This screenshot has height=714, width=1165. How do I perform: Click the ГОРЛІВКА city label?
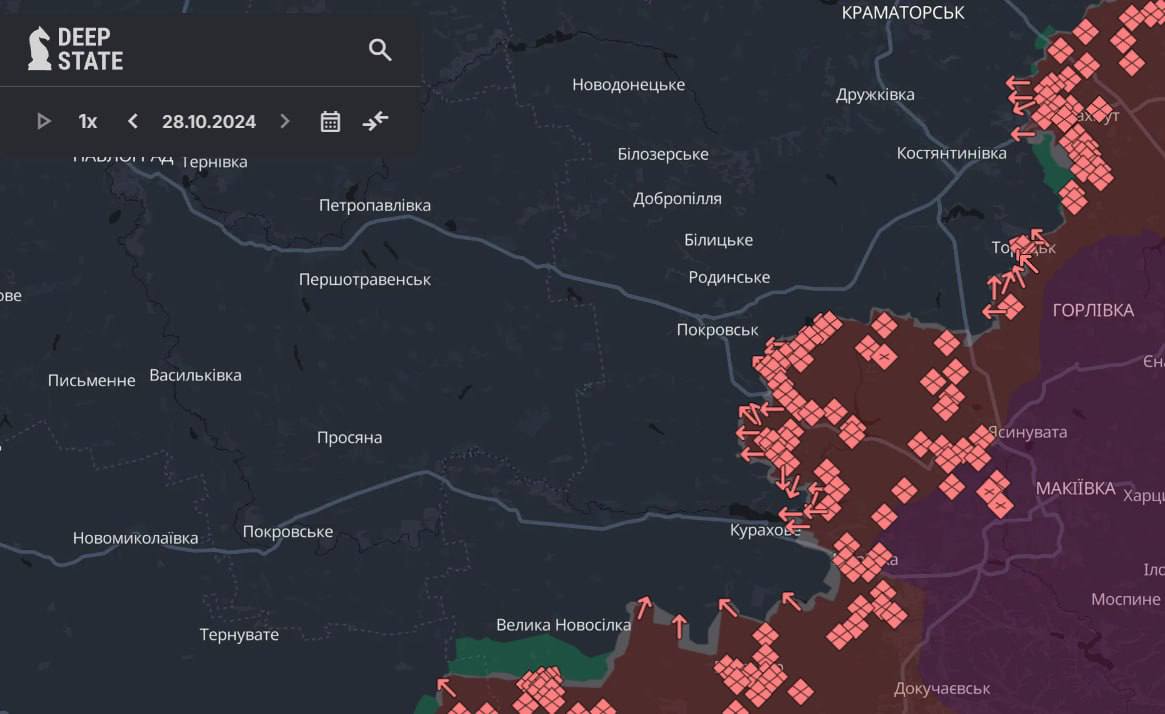(x=1093, y=311)
